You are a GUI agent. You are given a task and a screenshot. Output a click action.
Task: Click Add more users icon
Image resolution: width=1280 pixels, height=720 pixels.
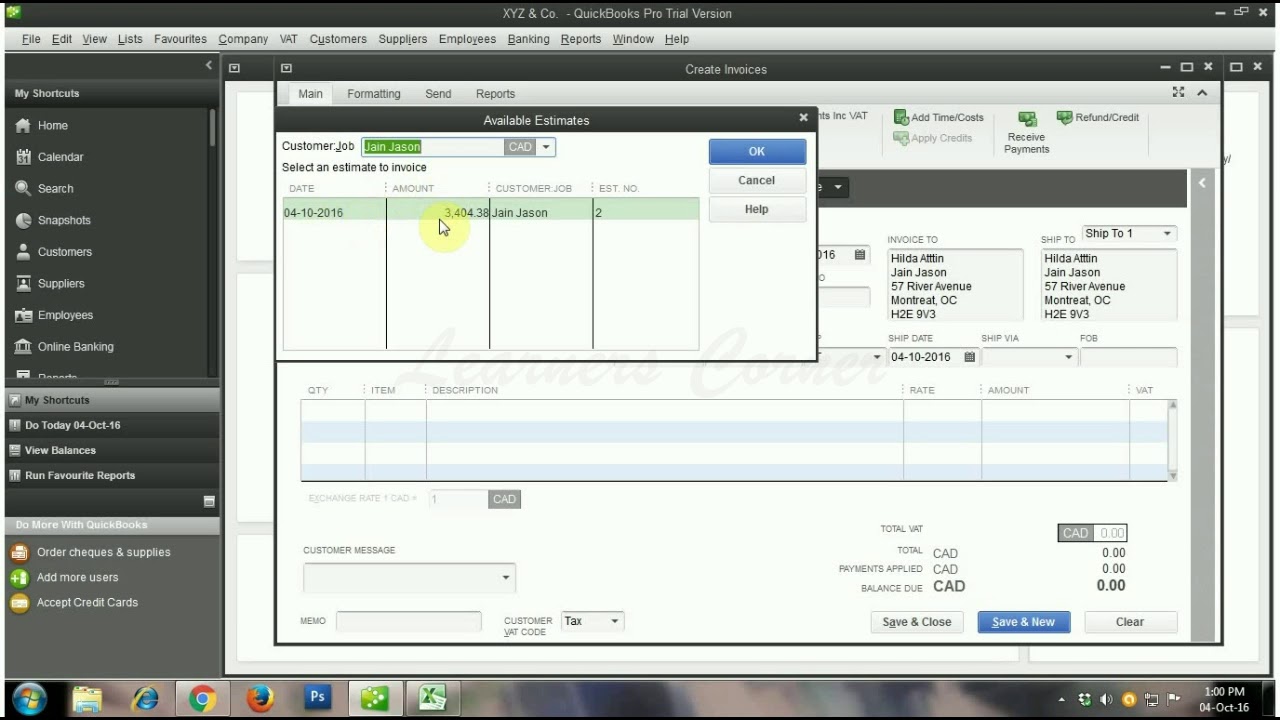(19, 577)
